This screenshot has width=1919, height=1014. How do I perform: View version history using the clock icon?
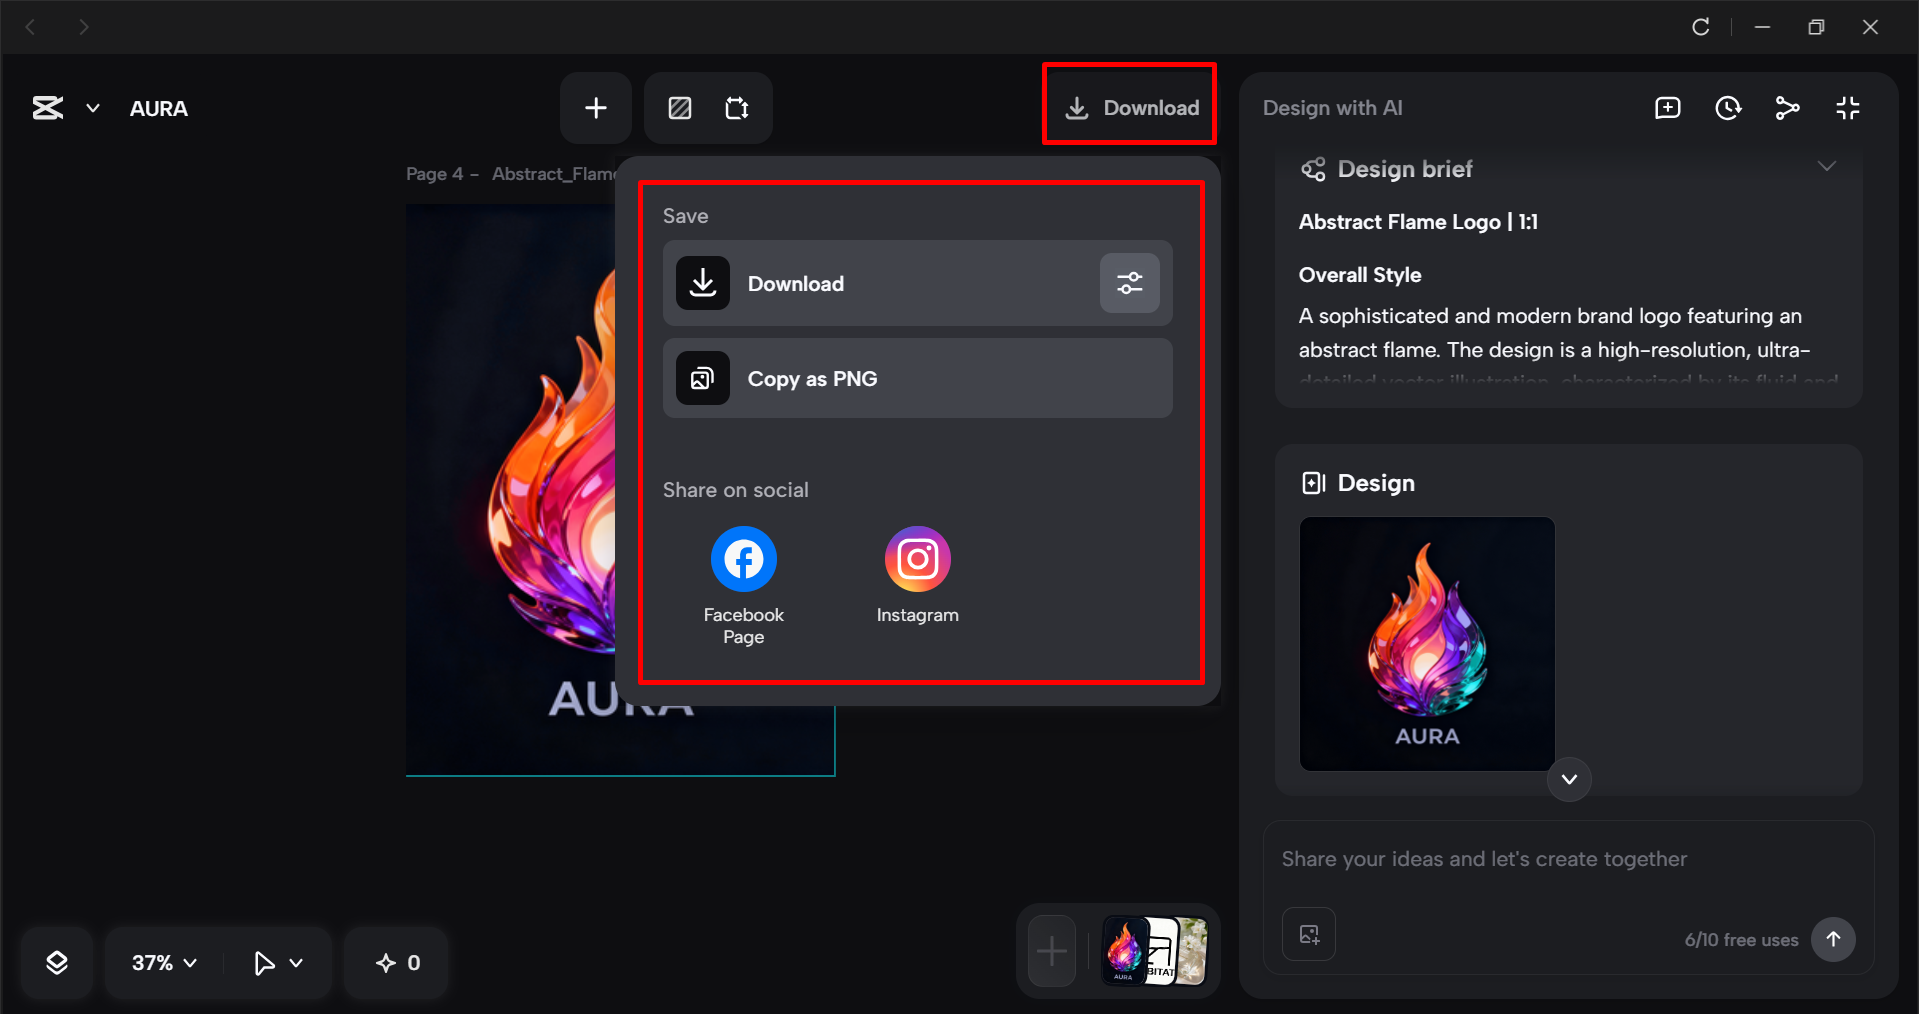point(1727,108)
